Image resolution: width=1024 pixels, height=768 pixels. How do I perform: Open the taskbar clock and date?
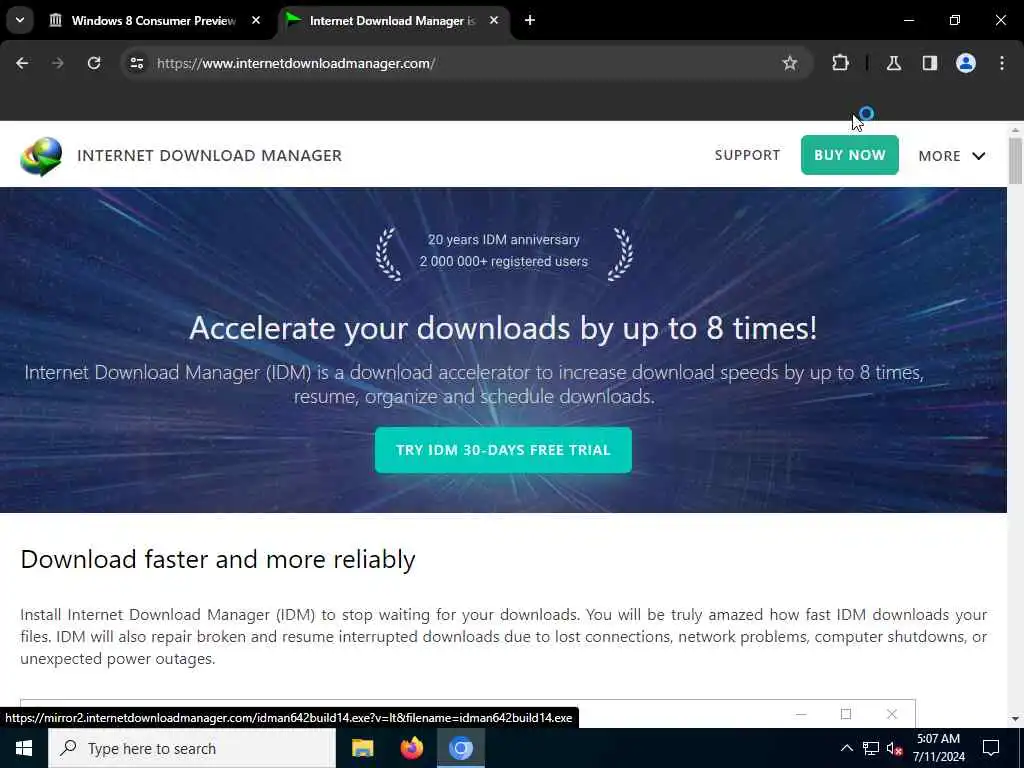938,748
